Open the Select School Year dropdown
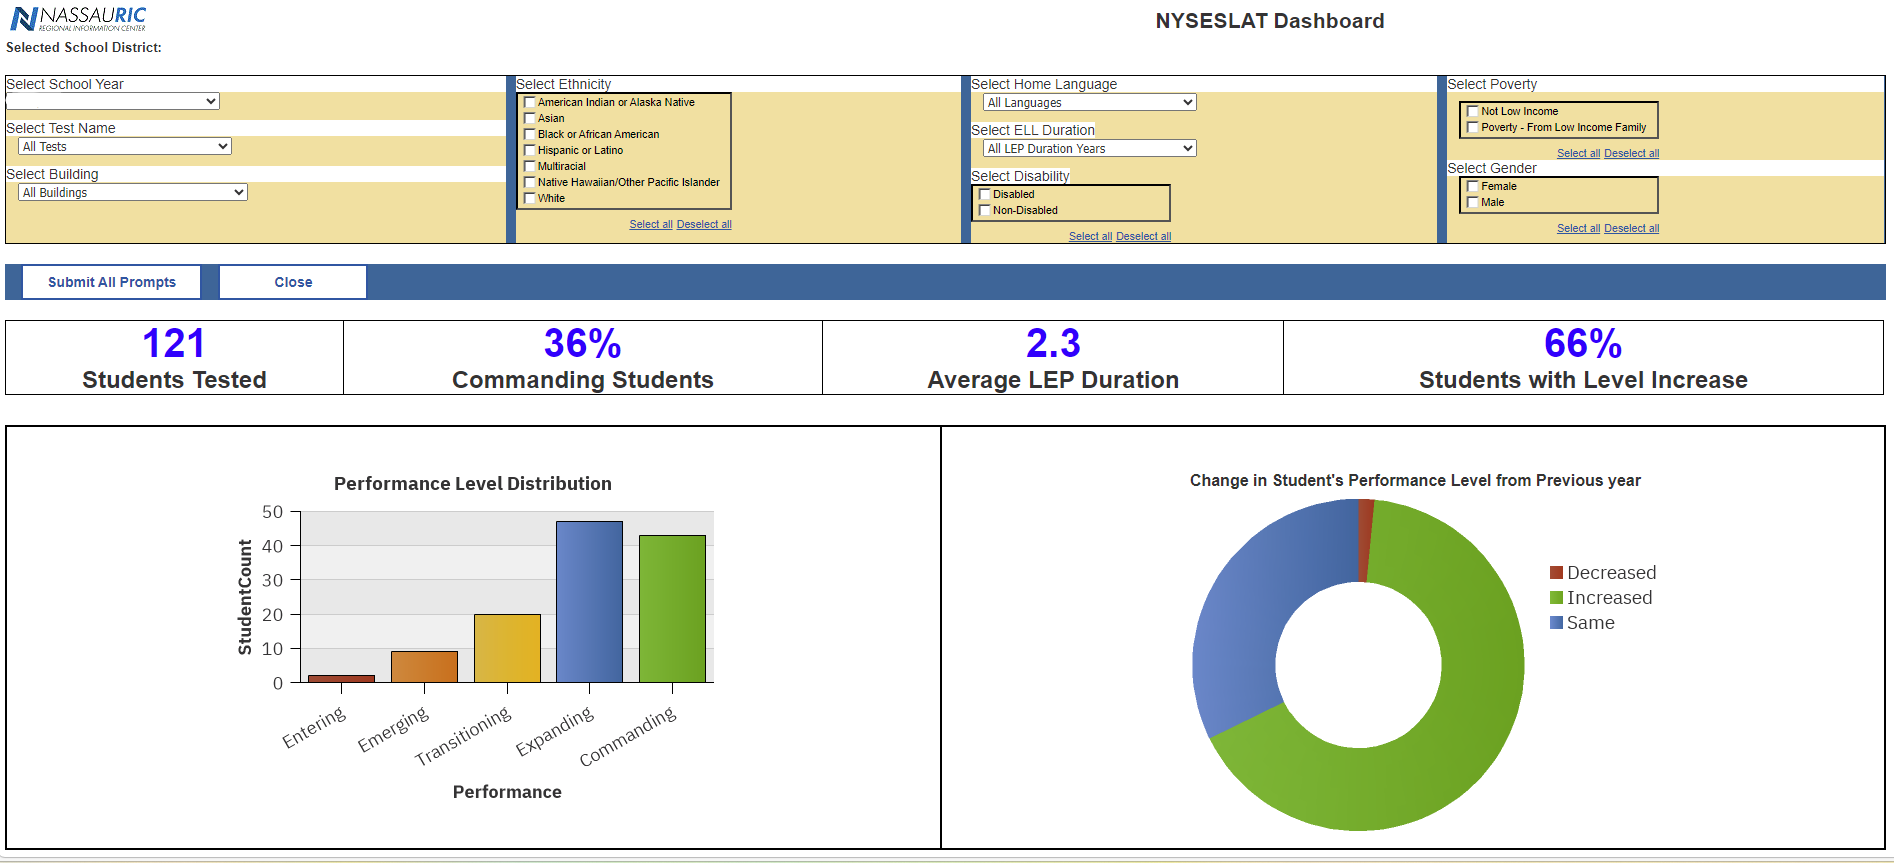The height and width of the screenshot is (863, 1894). coord(113,101)
